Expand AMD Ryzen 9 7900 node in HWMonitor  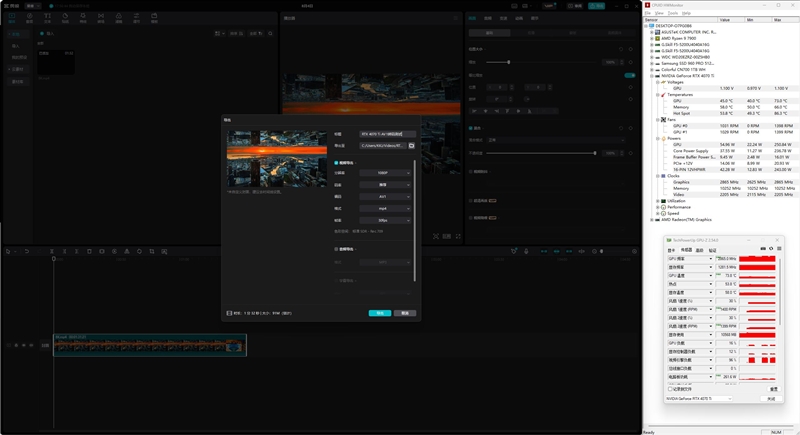pos(652,38)
